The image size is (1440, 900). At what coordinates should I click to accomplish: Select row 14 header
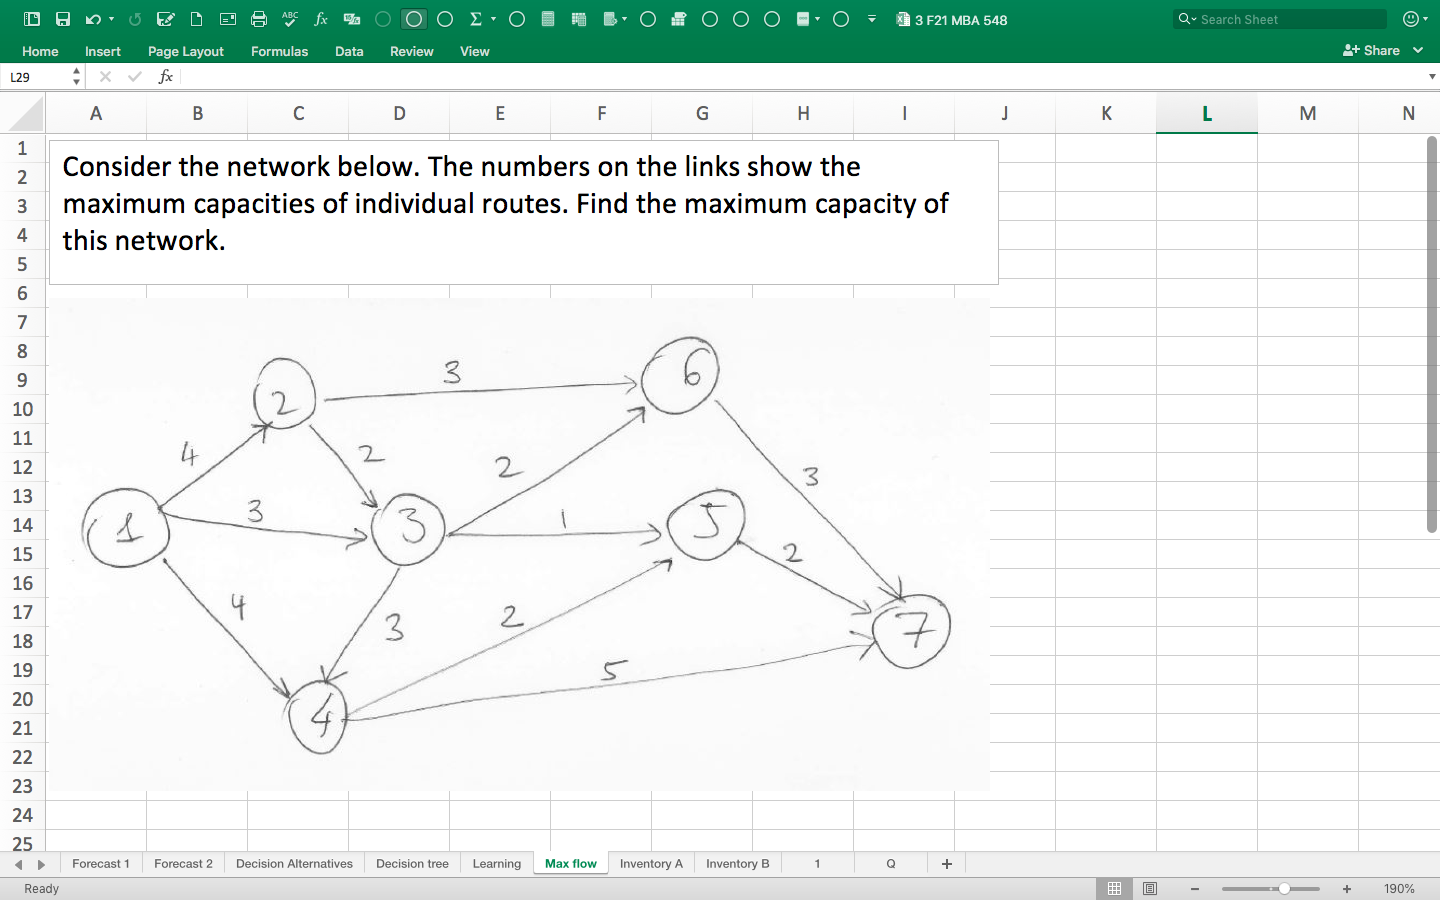(22, 526)
